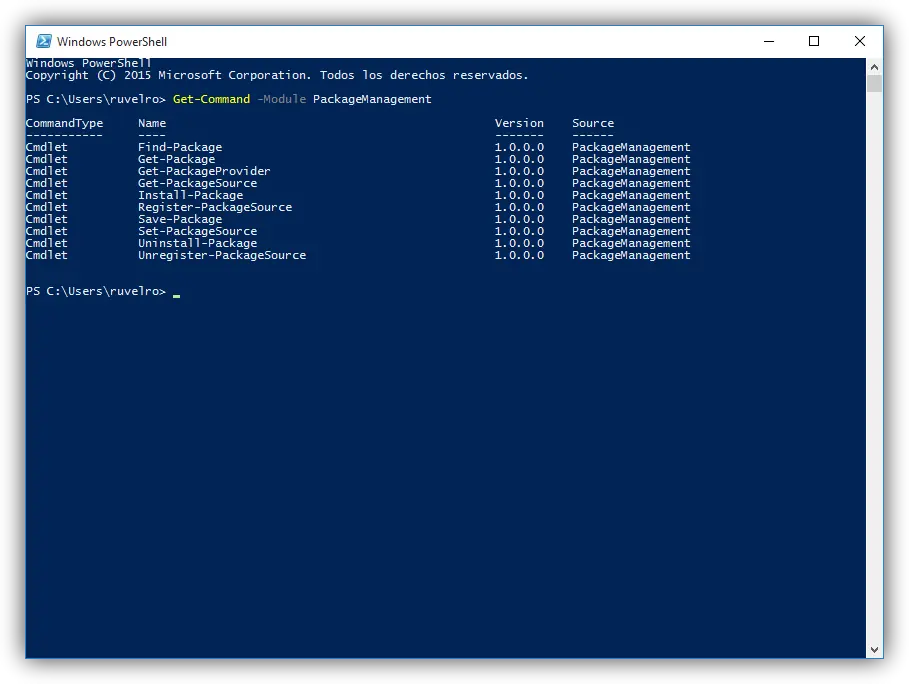Click Register-PackageSource in the output
The image size is (909, 684).
tap(215, 207)
